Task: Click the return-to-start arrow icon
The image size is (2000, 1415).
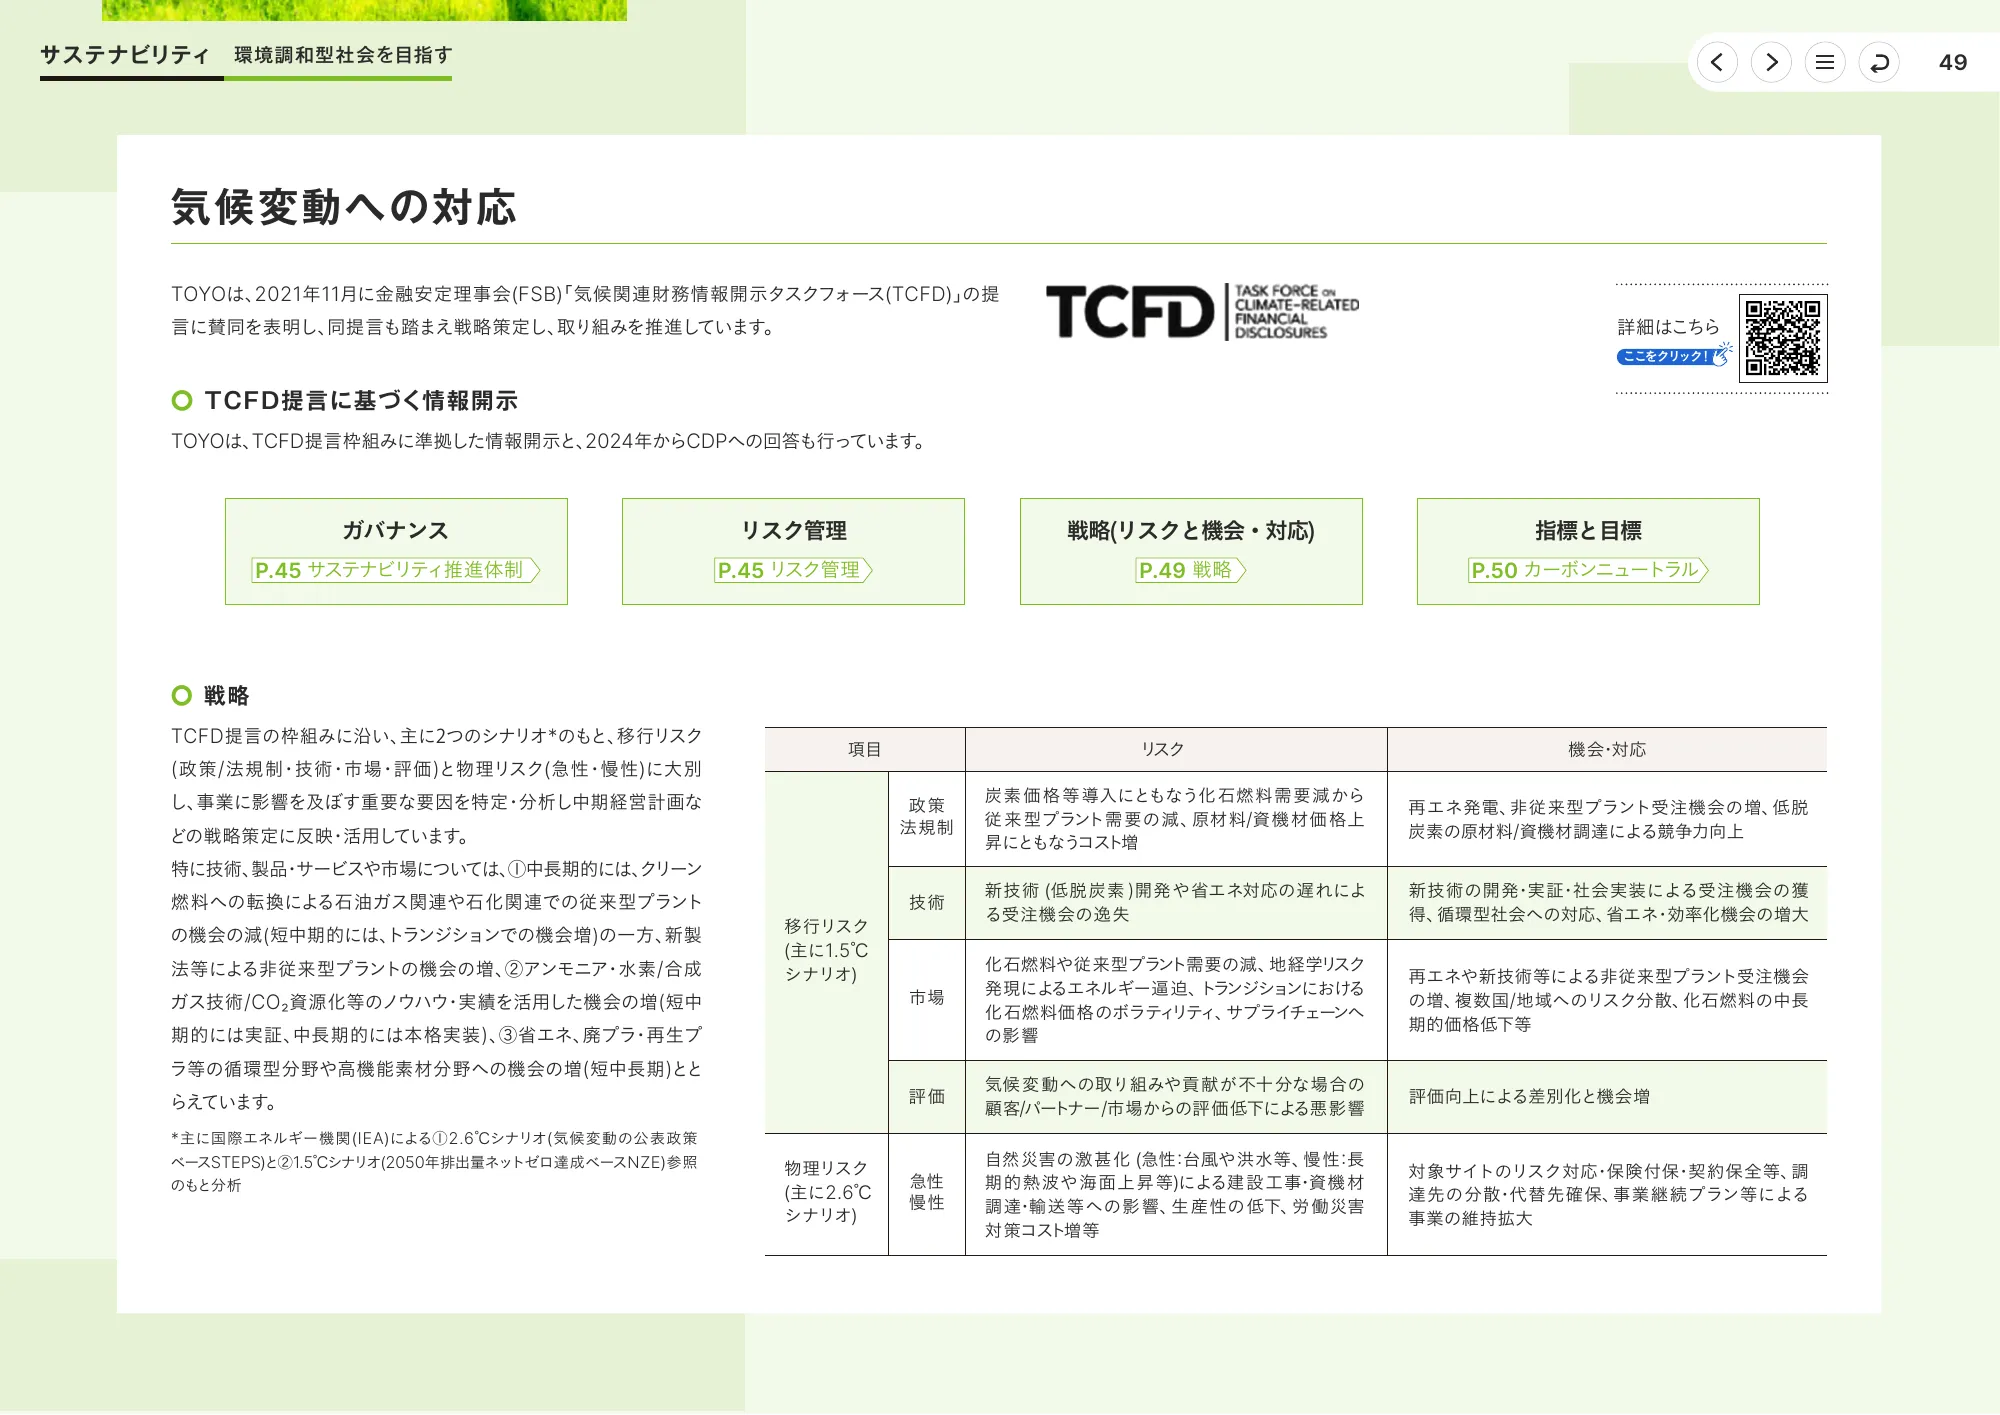Action: [1880, 62]
